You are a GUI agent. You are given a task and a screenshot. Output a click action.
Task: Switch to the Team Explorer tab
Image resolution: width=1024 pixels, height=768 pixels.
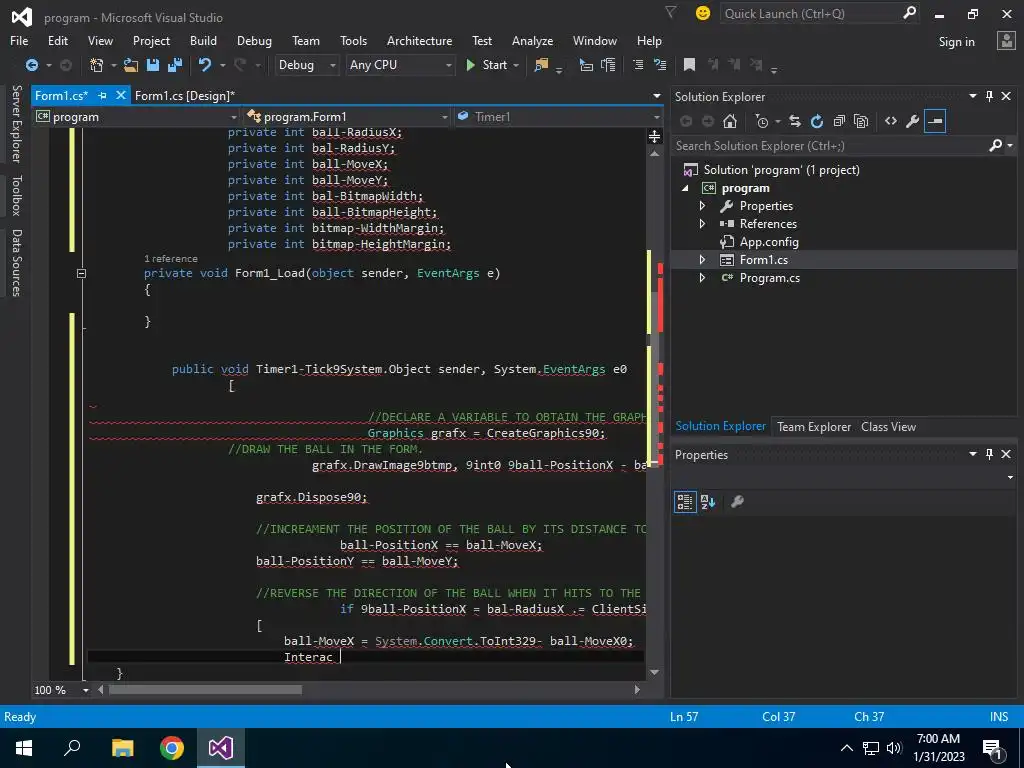tap(814, 426)
